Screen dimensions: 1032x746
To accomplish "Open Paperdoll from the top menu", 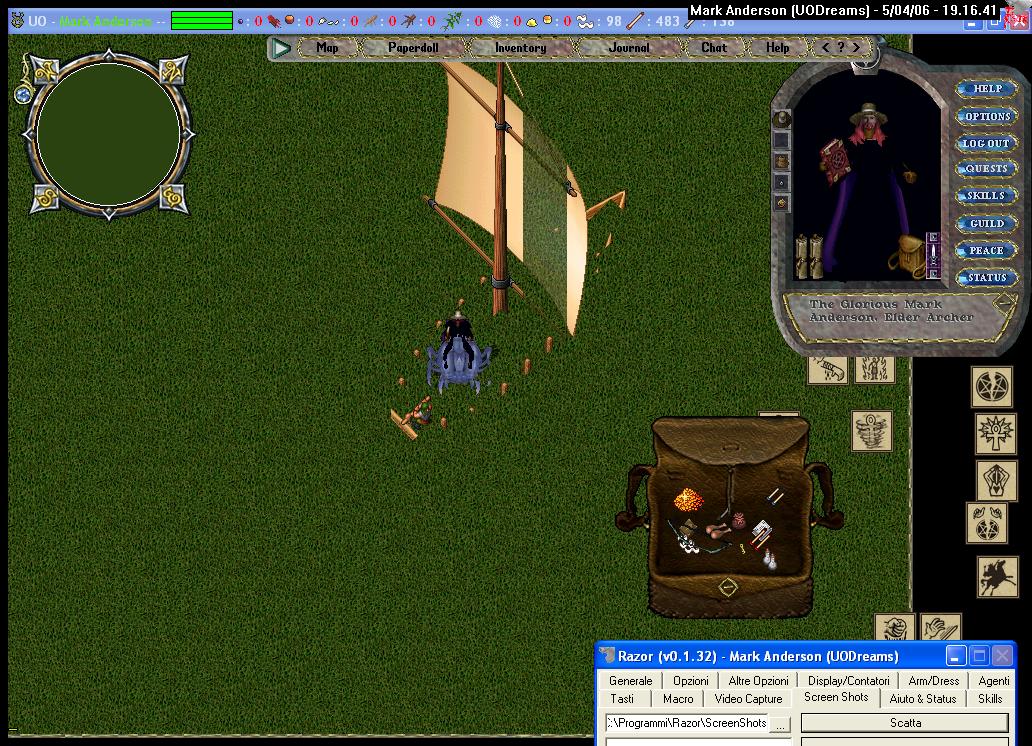I will [x=413, y=47].
